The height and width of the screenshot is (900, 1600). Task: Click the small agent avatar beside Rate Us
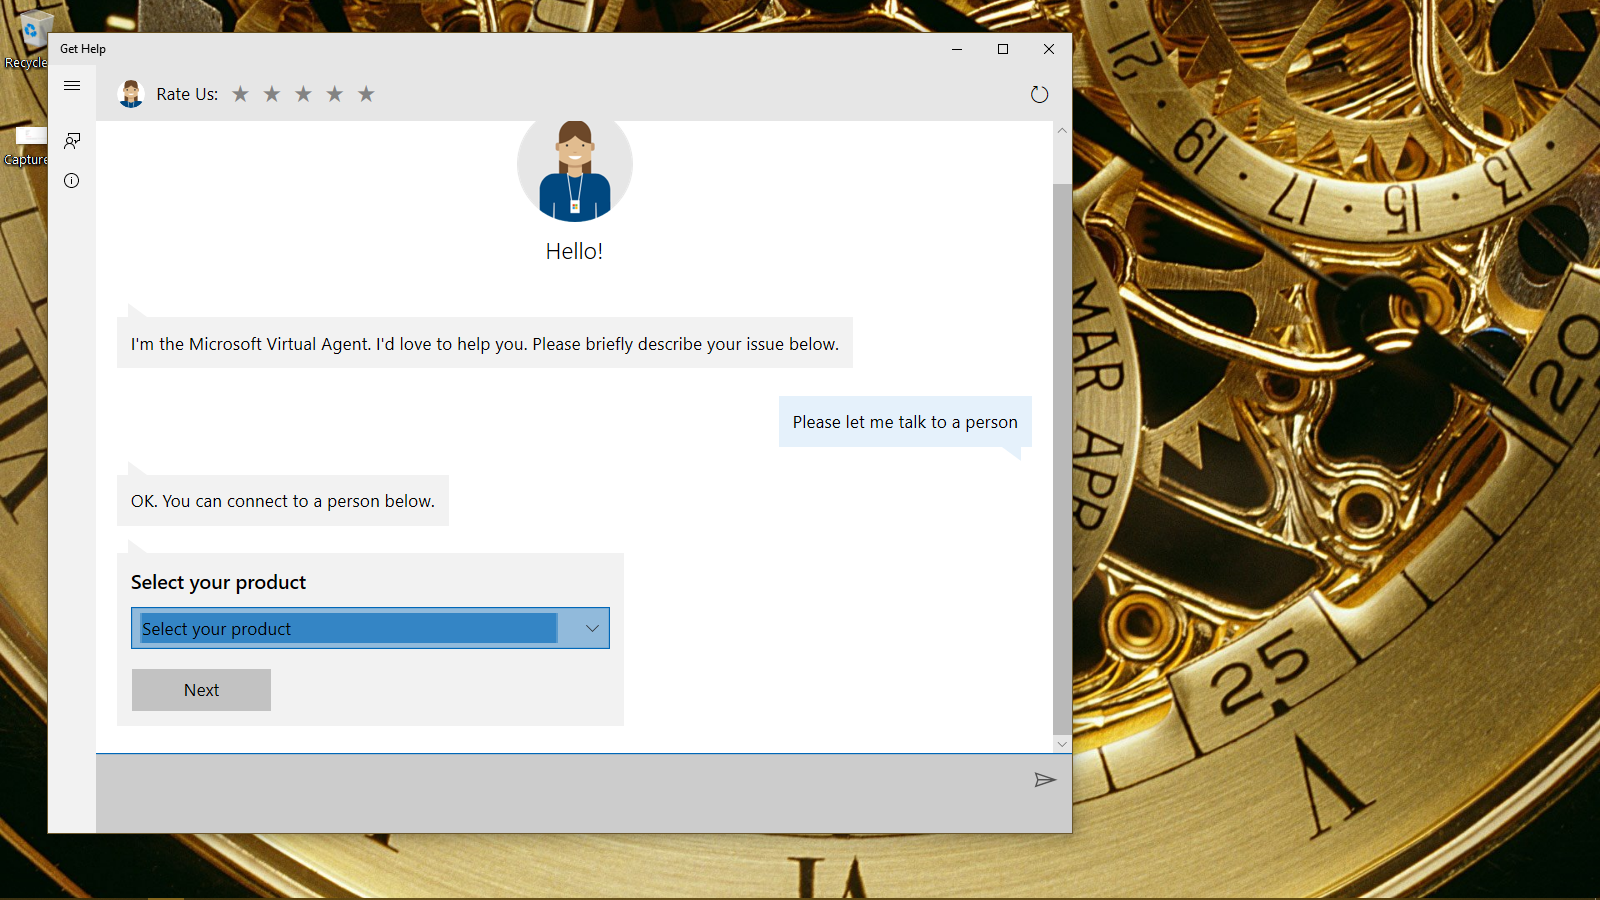[x=131, y=94]
